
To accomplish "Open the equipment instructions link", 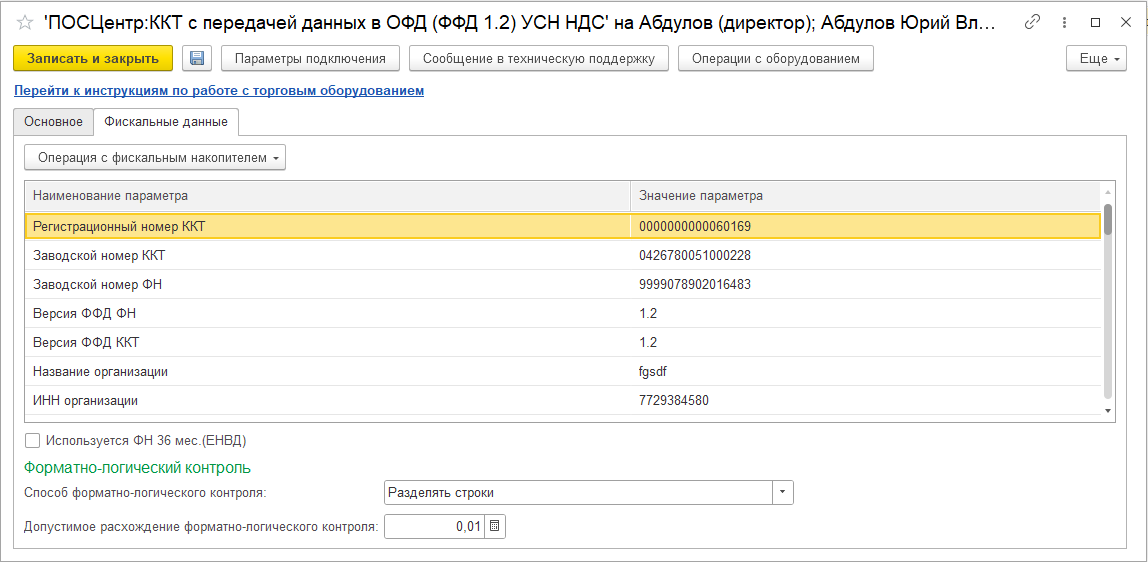I will pyautogui.click(x=219, y=91).
